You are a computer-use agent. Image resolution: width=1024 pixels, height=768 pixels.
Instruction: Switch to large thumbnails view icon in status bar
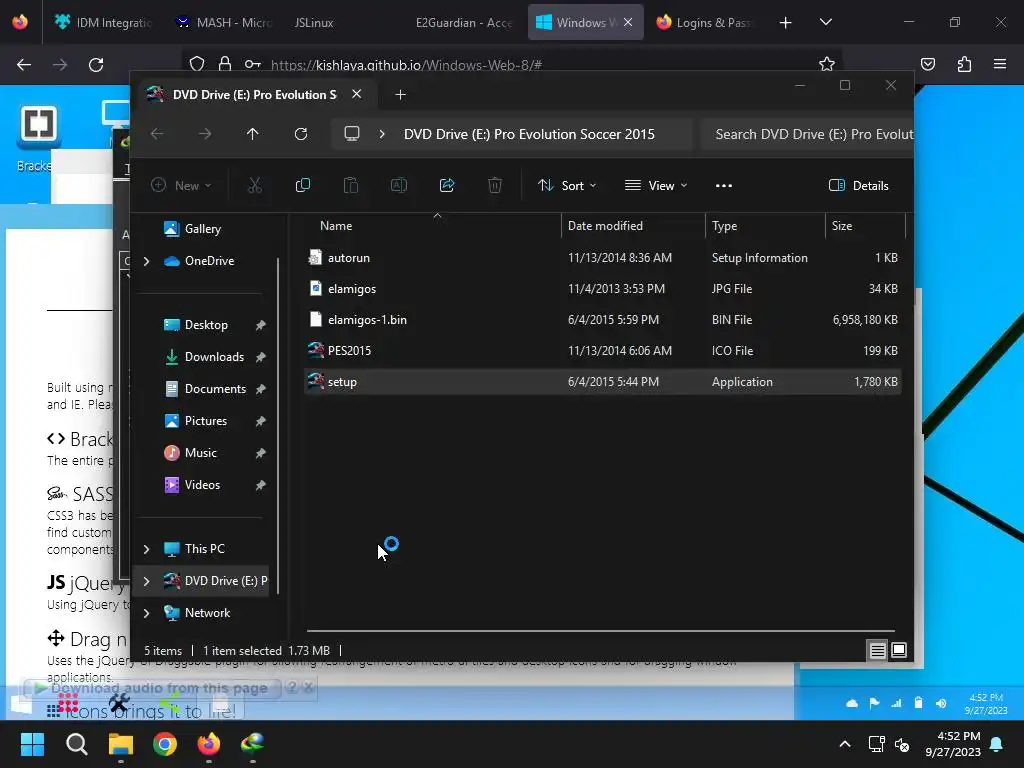click(899, 650)
